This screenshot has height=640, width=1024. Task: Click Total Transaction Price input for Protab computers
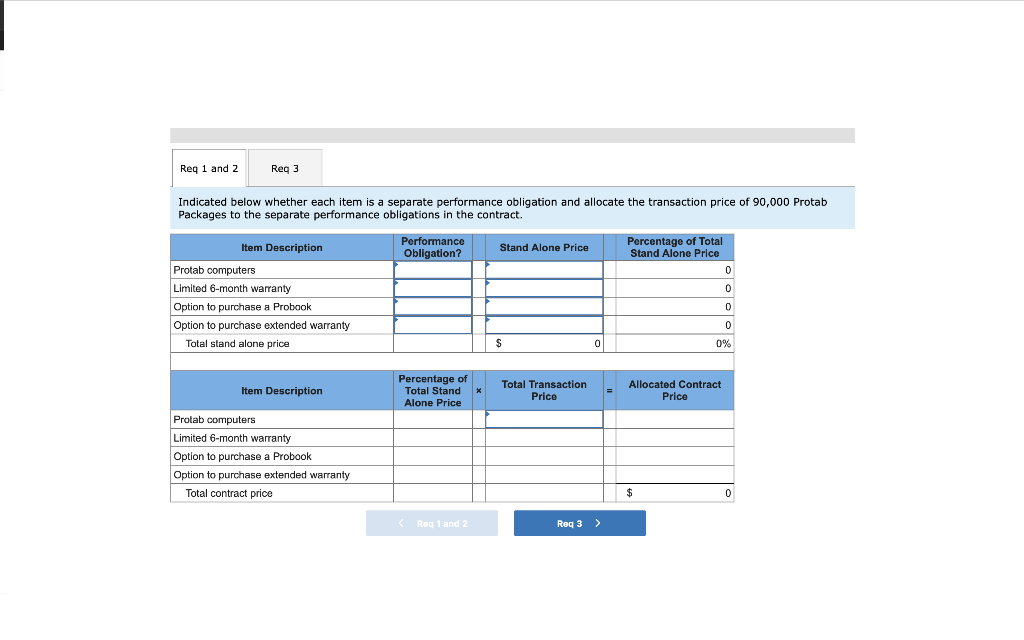[x=543, y=418]
